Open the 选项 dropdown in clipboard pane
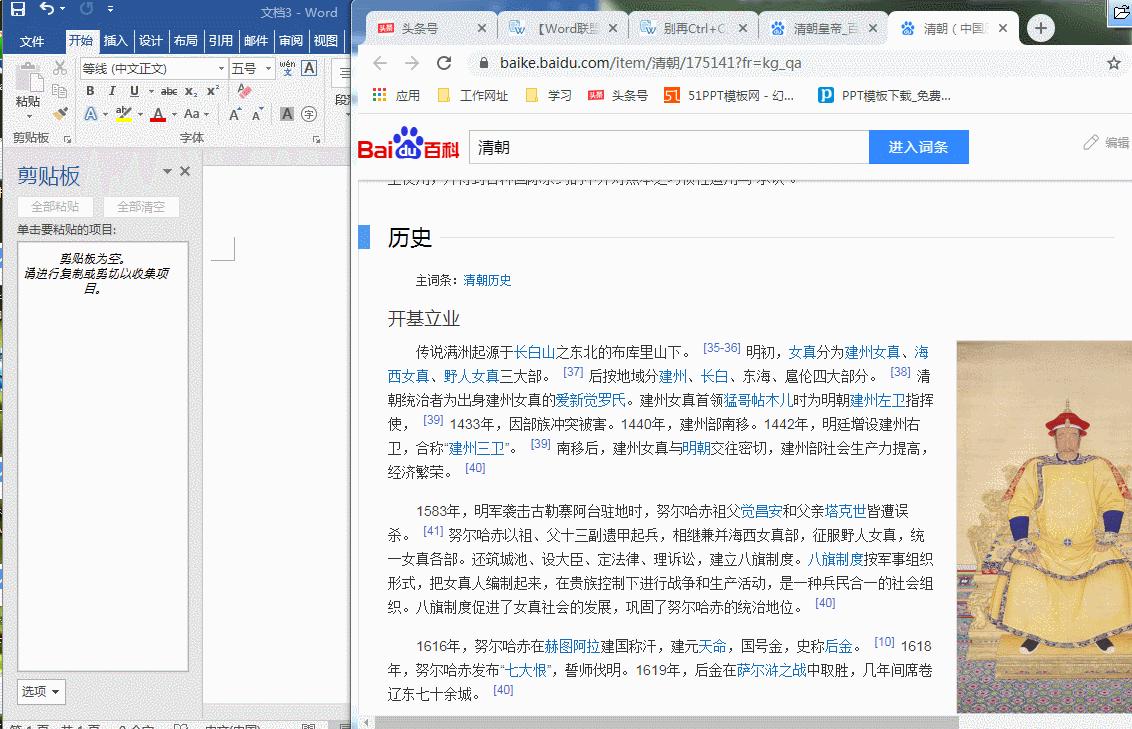 coord(40,691)
